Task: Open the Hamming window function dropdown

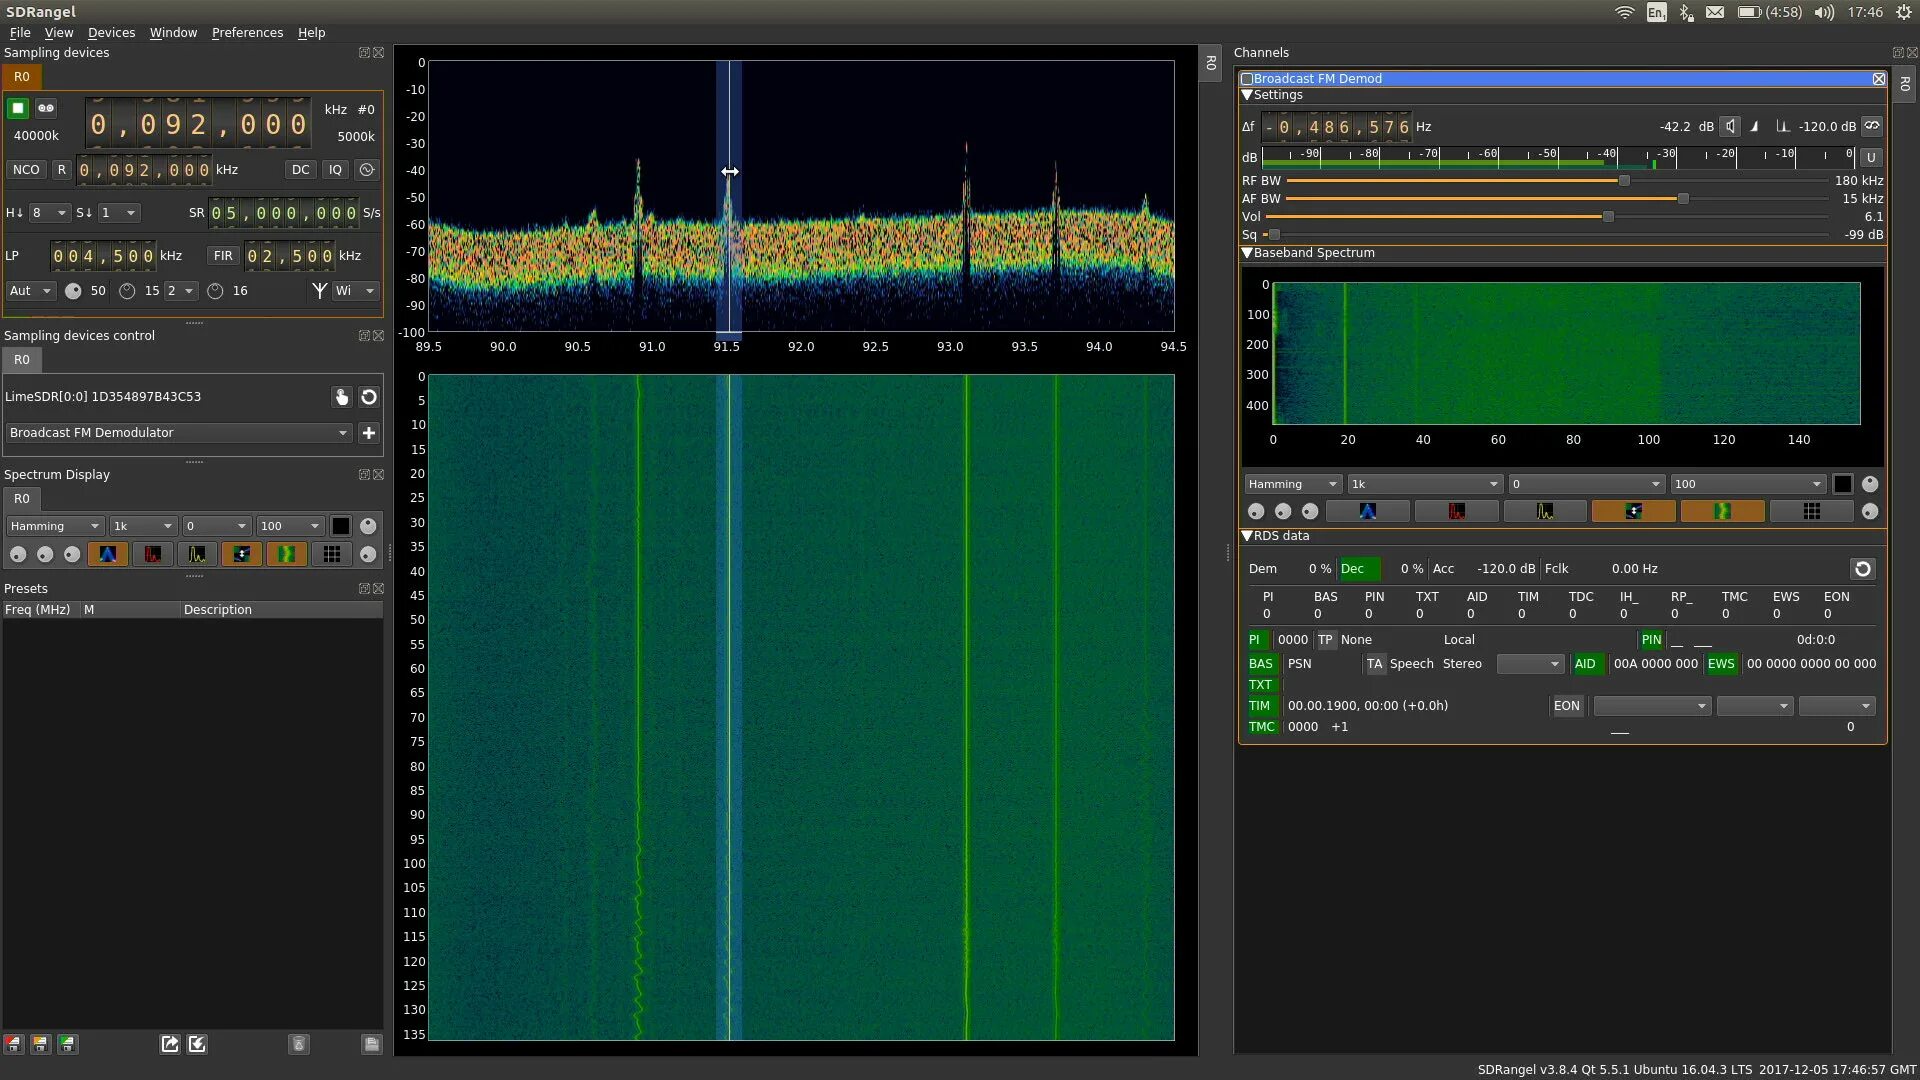Action: click(x=54, y=525)
